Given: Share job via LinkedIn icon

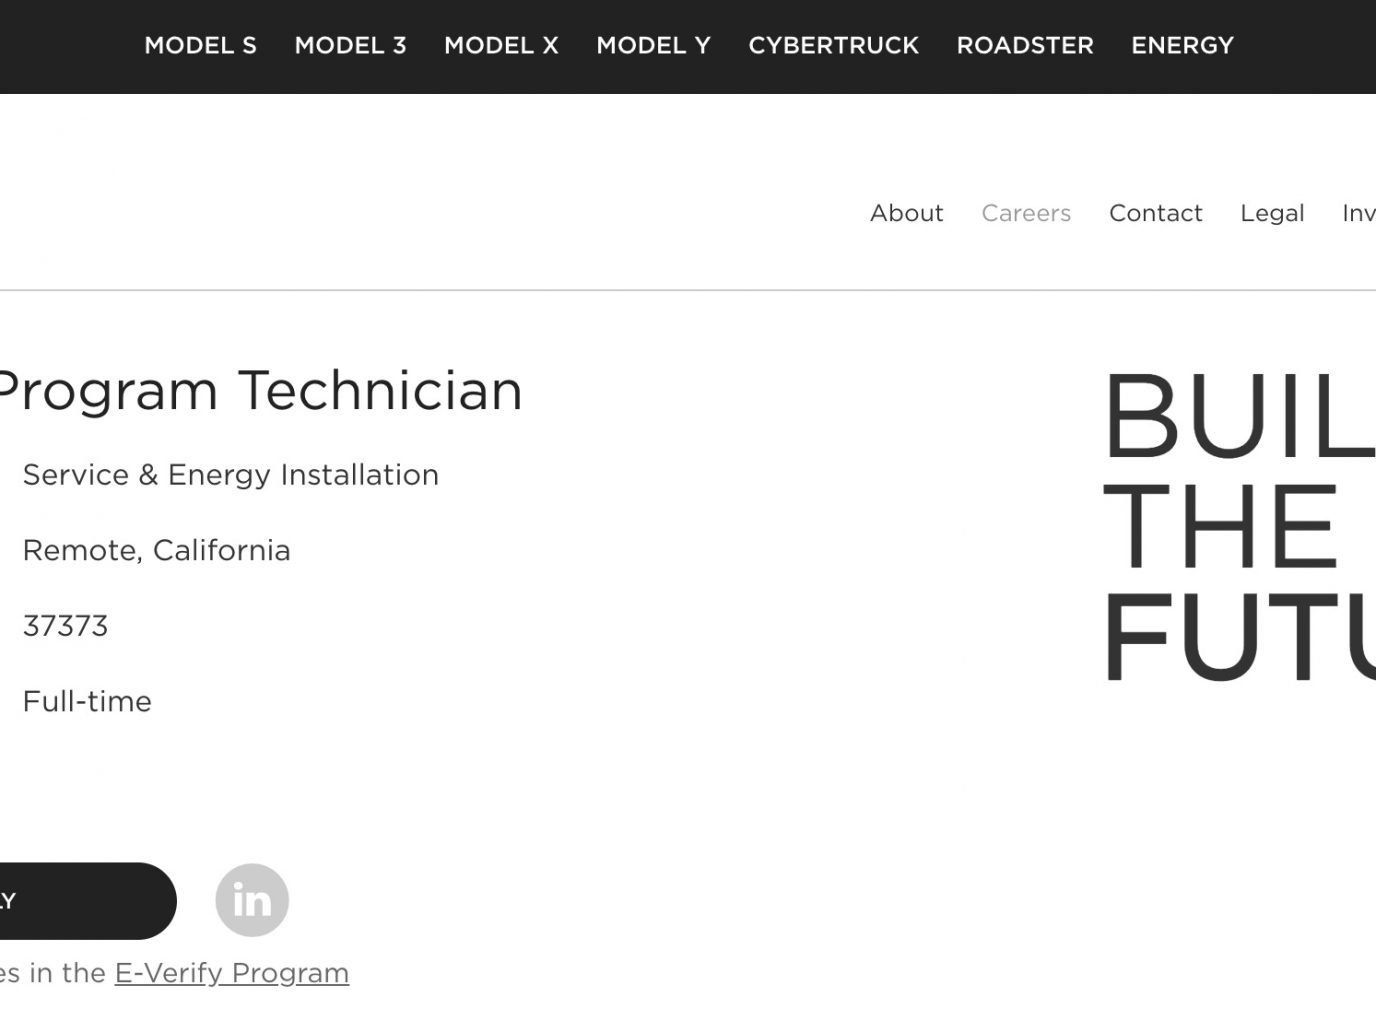Looking at the screenshot, I should (252, 900).
